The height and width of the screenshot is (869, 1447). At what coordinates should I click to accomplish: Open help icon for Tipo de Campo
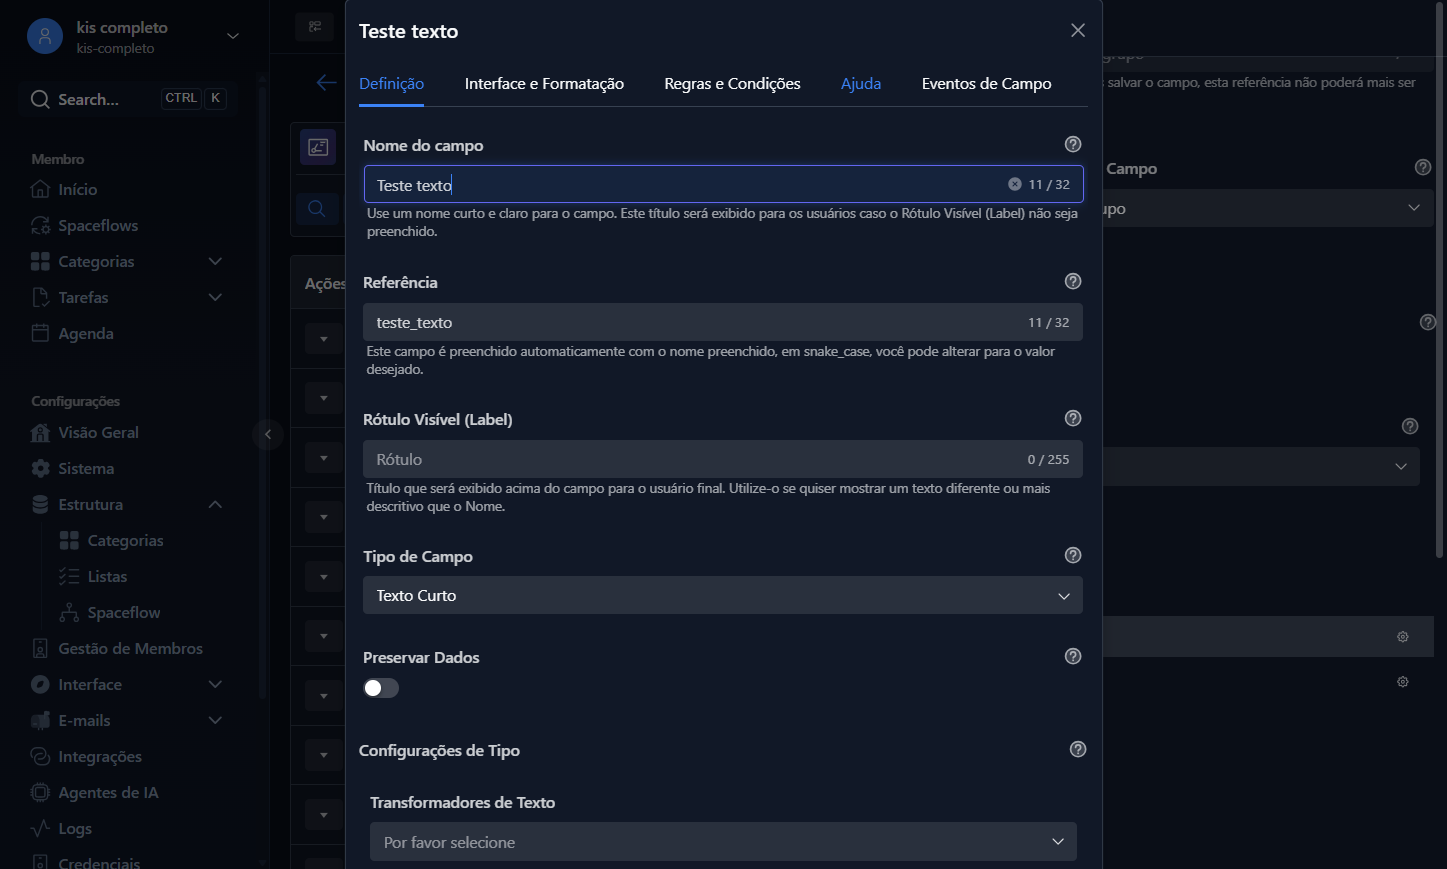coord(1073,555)
